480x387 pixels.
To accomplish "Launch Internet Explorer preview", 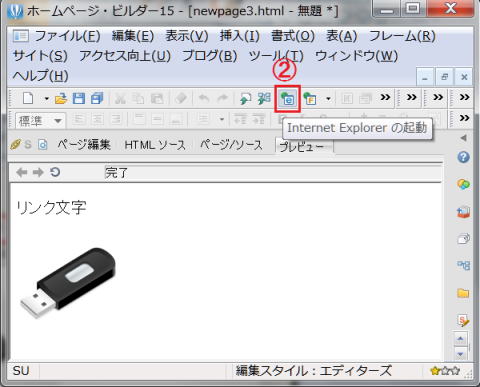I will [288, 99].
